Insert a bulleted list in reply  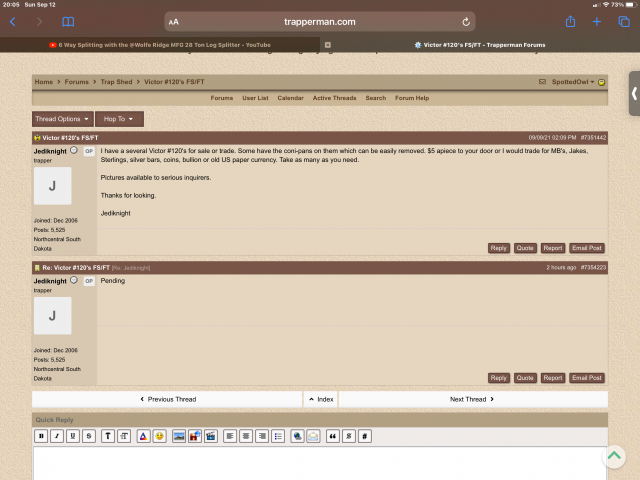(x=278, y=436)
